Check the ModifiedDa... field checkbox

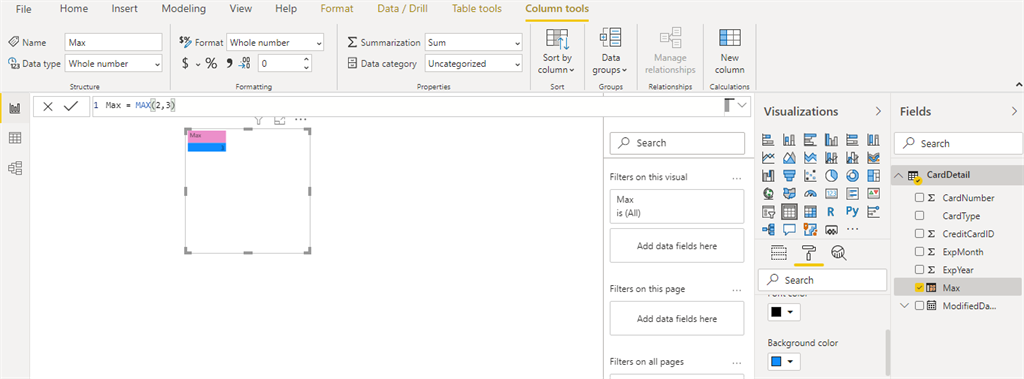[x=920, y=305]
